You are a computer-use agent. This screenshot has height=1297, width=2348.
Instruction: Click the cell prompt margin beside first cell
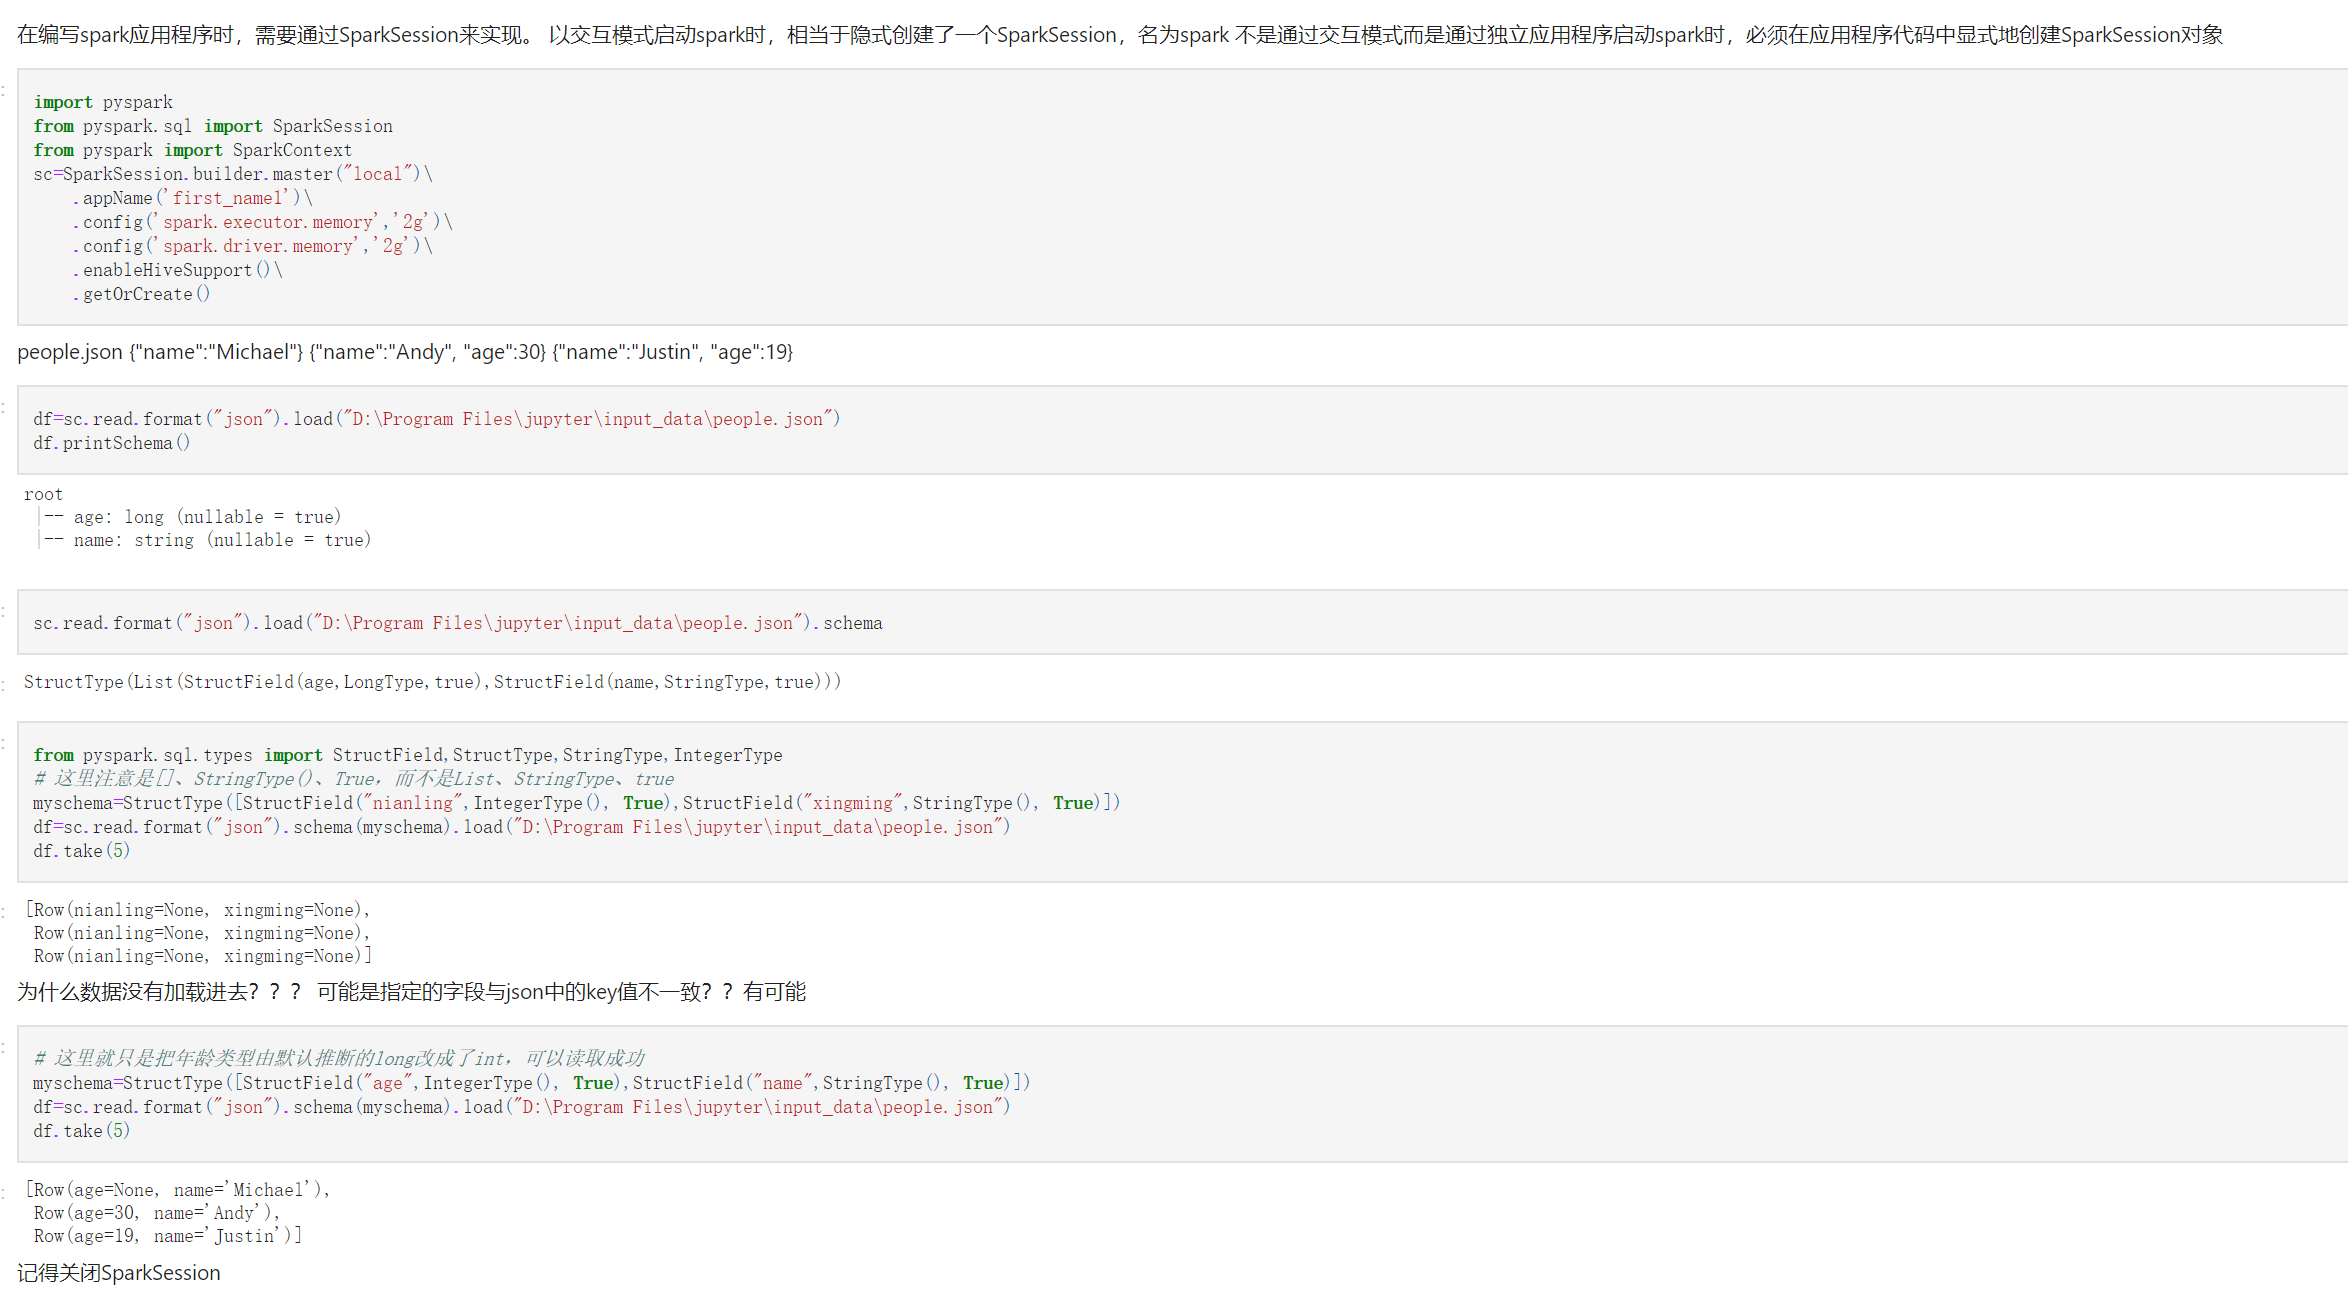(x=6, y=90)
